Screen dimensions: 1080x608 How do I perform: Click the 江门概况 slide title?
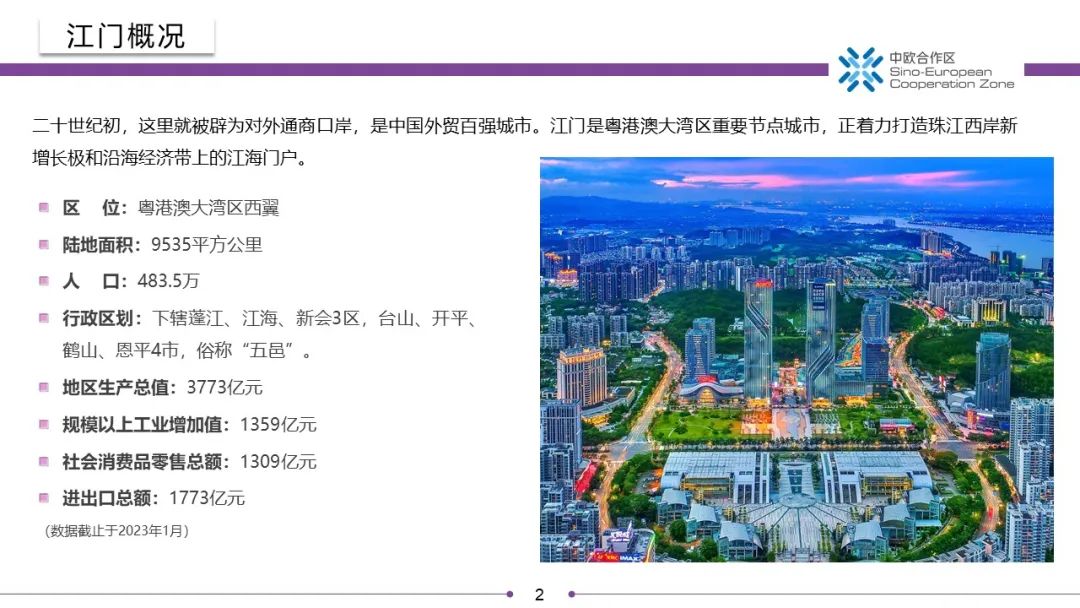coord(126,37)
